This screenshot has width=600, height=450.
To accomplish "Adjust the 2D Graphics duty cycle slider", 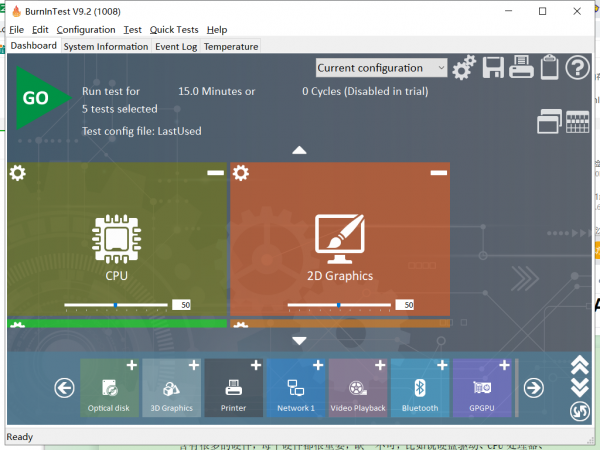I will coord(339,305).
